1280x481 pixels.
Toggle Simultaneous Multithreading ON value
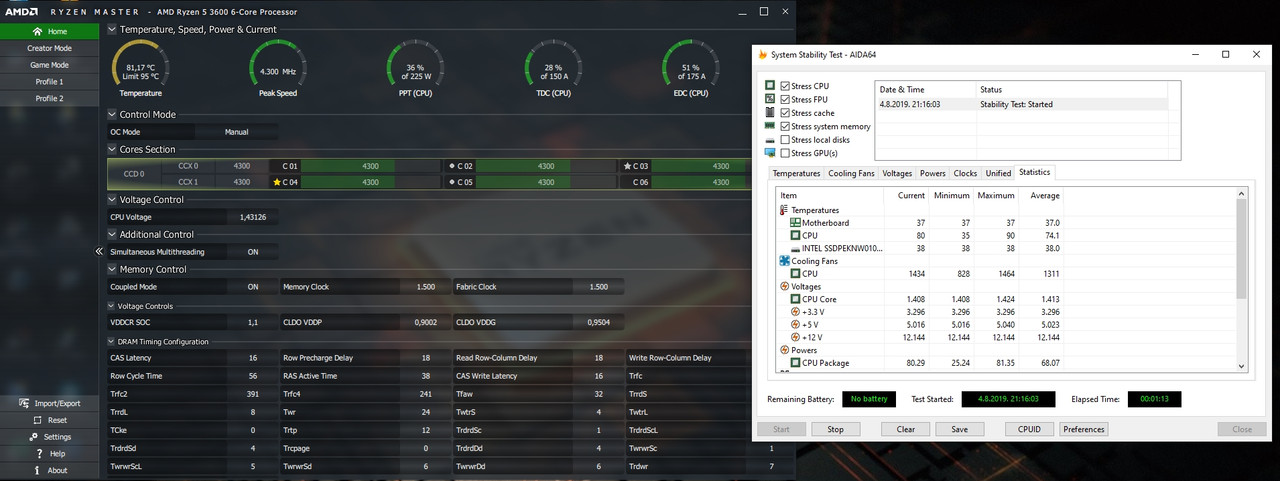click(x=253, y=252)
